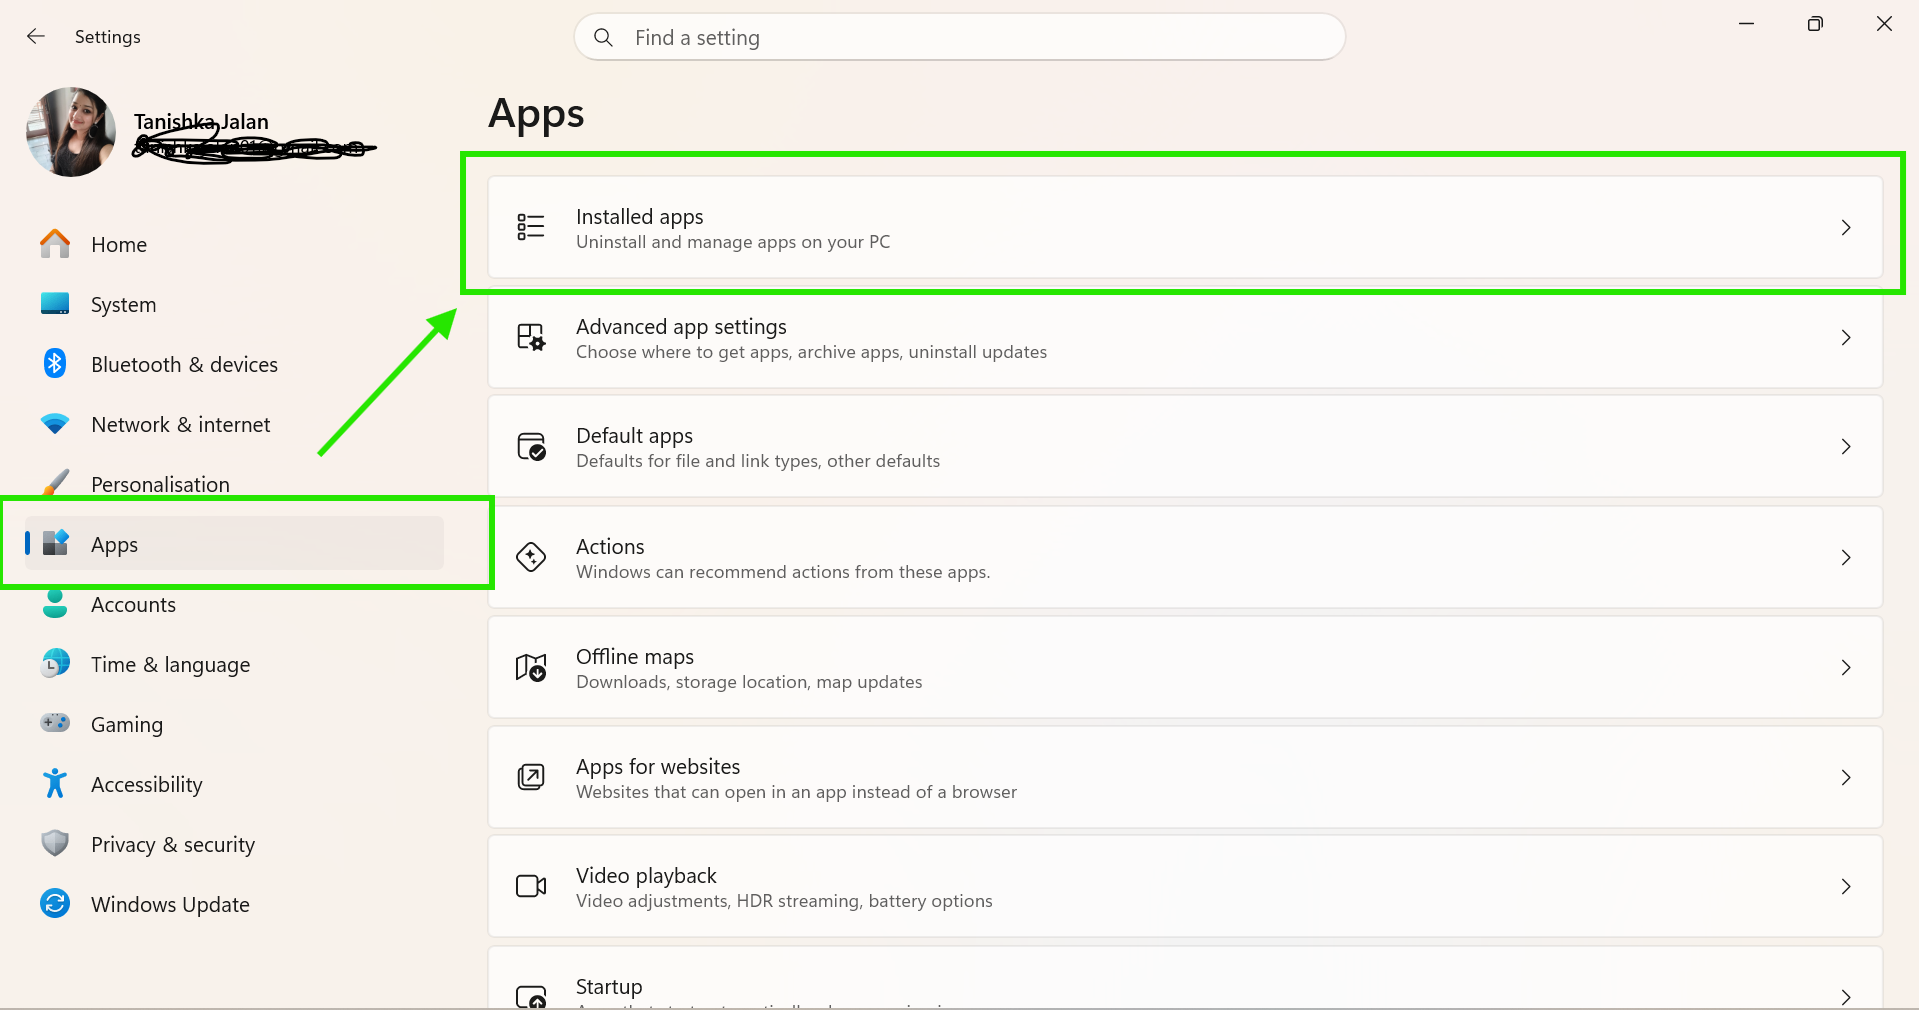This screenshot has height=1010, width=1919.
Task: Go to Home settings page
Action: (234, 244)
